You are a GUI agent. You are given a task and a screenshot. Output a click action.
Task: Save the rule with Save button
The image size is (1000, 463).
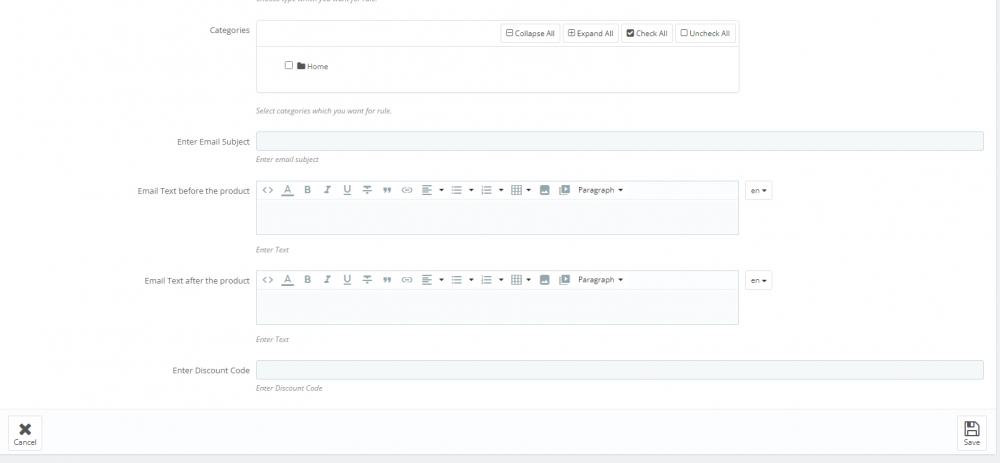pos(972,433)
